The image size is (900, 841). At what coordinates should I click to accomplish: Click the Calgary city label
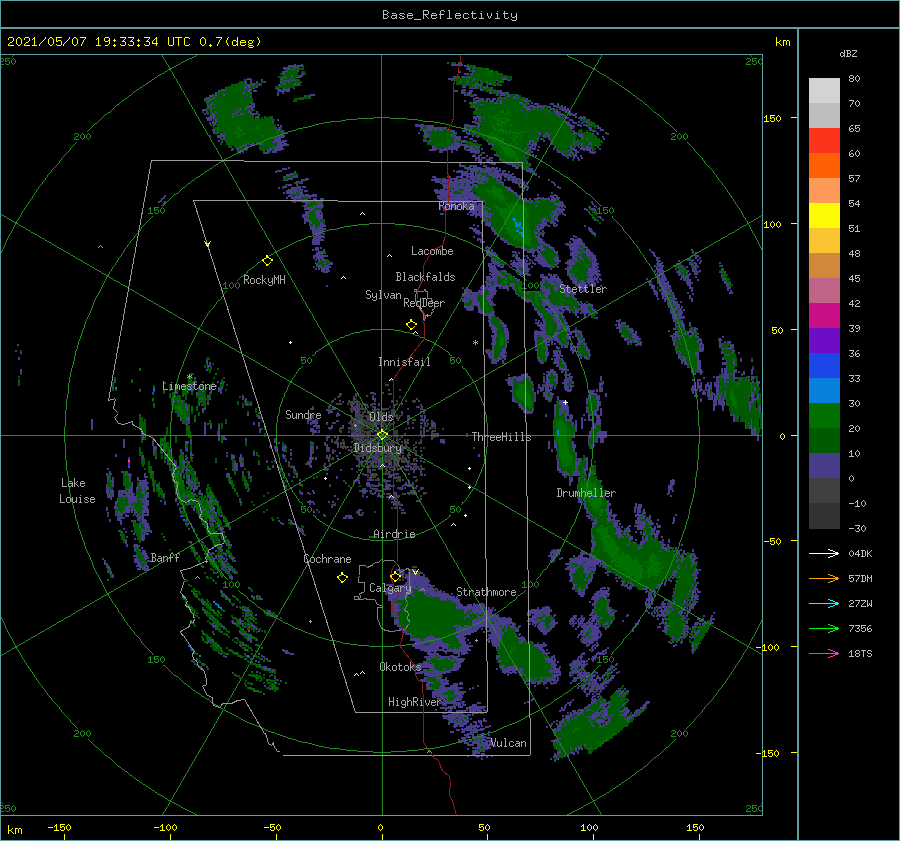click(x=390, y=588)
